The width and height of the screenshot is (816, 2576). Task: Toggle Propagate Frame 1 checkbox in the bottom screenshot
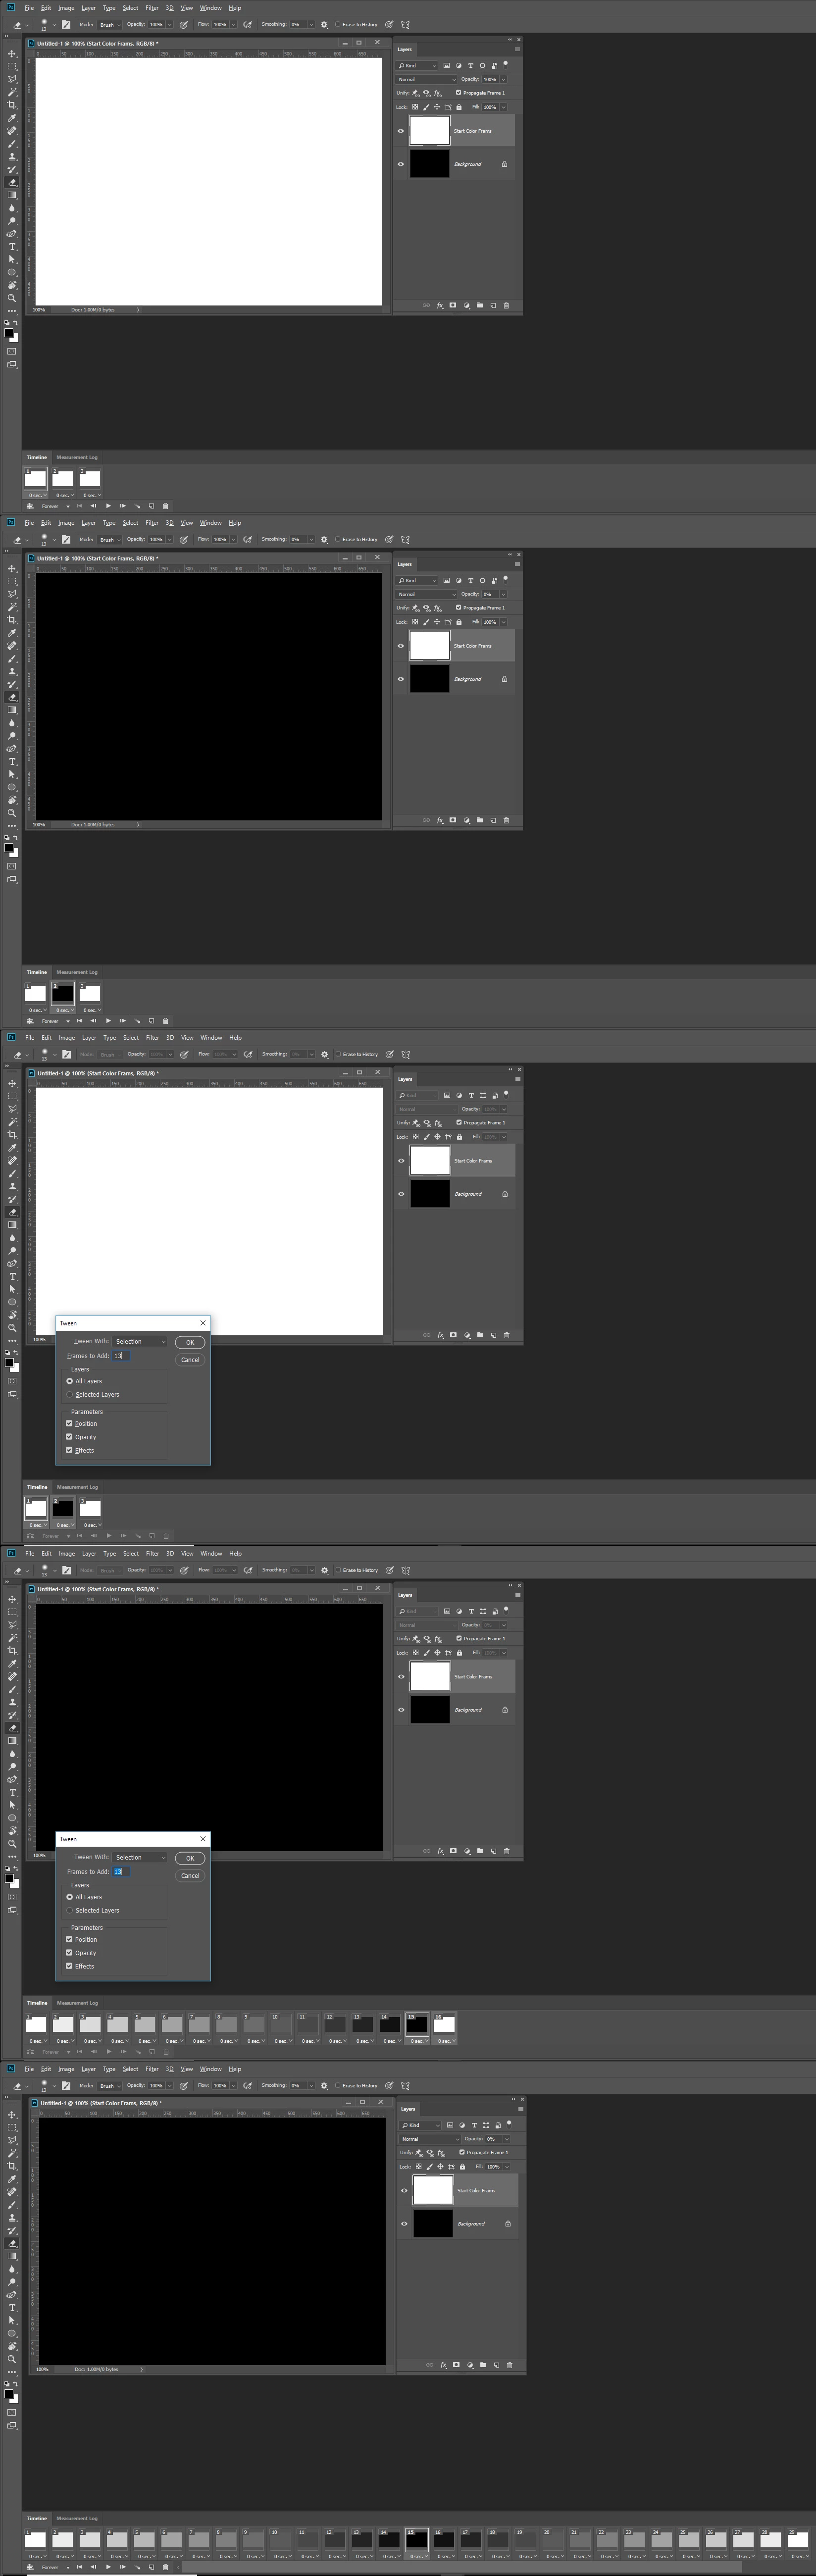point(462,2152)
